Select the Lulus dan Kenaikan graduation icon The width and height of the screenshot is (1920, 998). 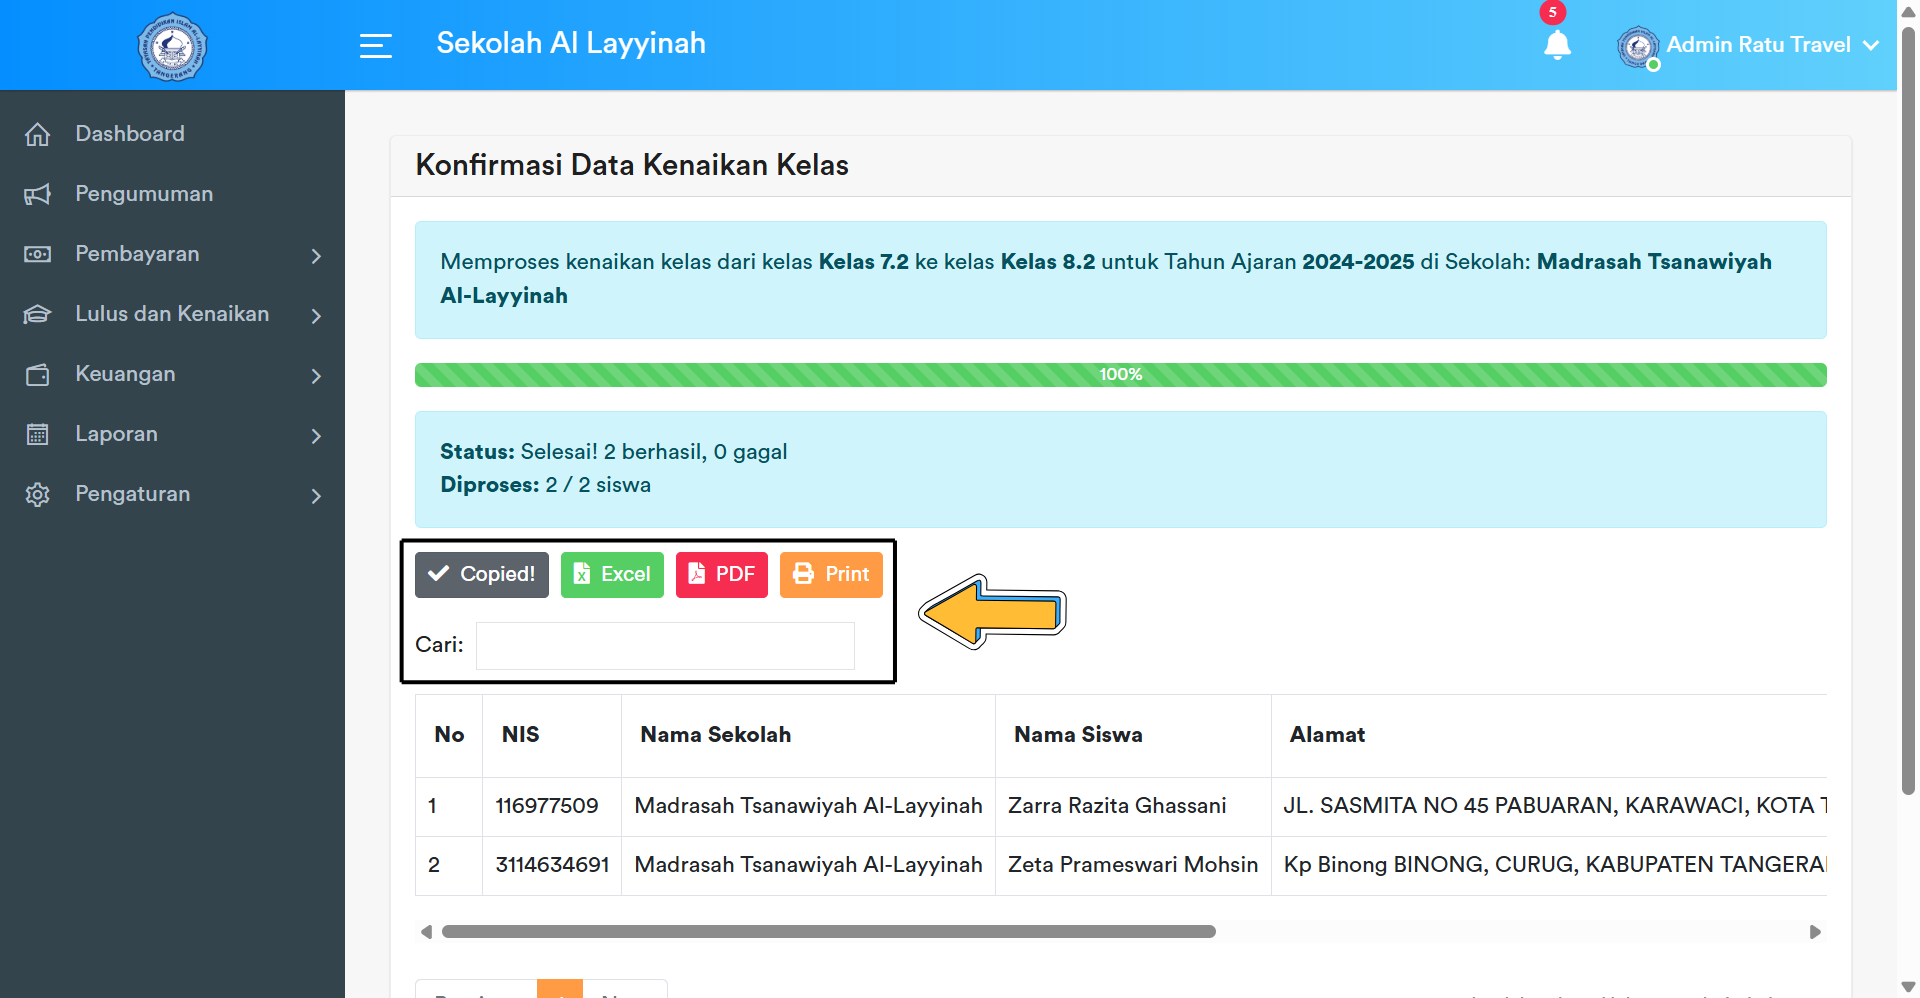tap(38, 314)
